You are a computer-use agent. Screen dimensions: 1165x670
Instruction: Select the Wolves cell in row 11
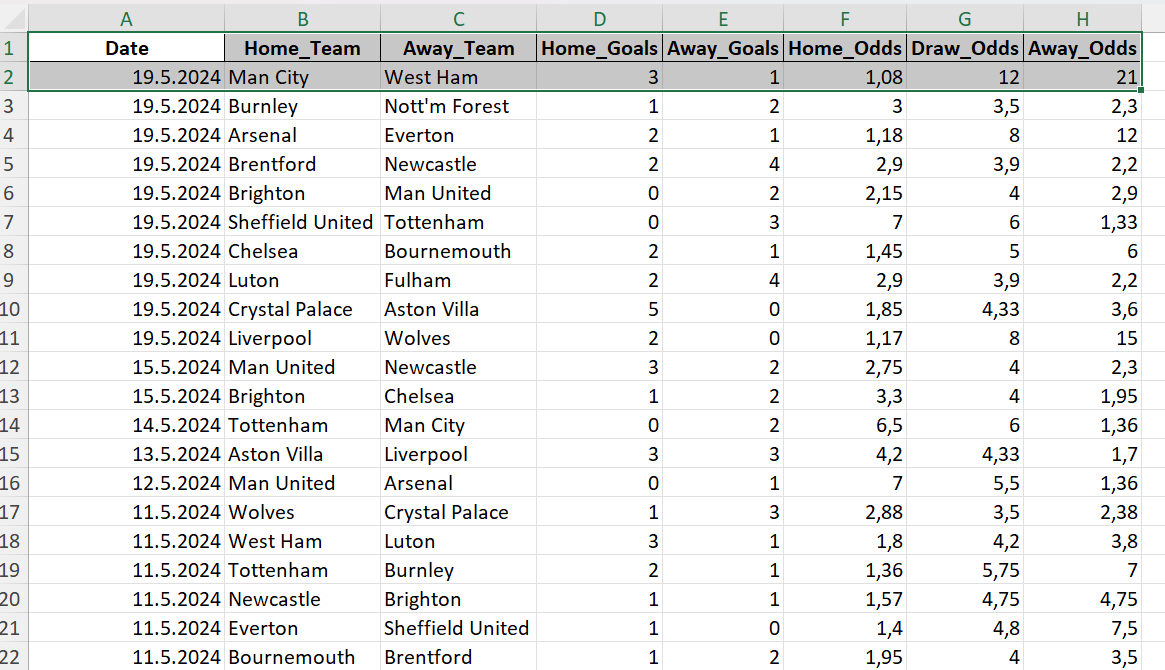tap(418, 338)
